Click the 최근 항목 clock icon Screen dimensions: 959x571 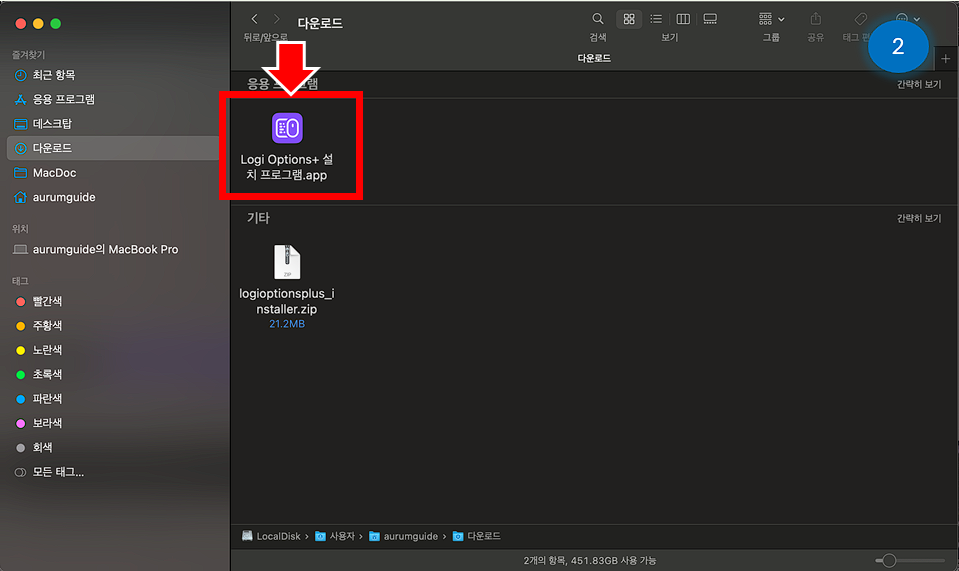(20, 75)
